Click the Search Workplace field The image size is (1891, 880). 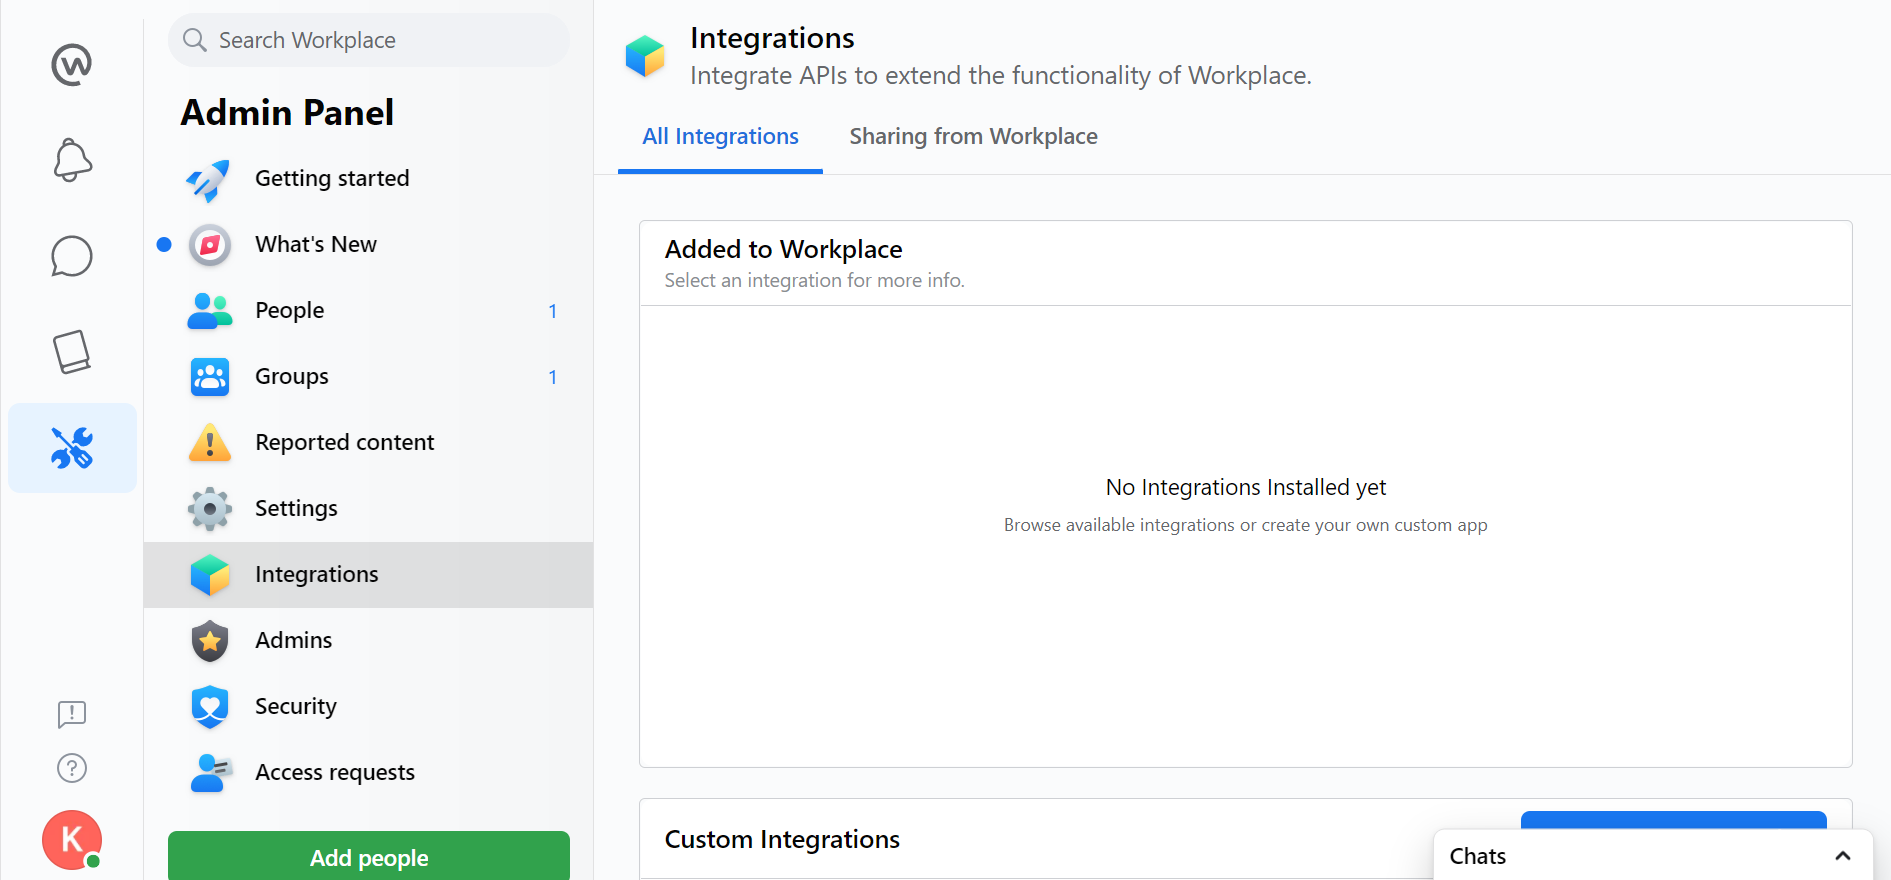point(369,40)
